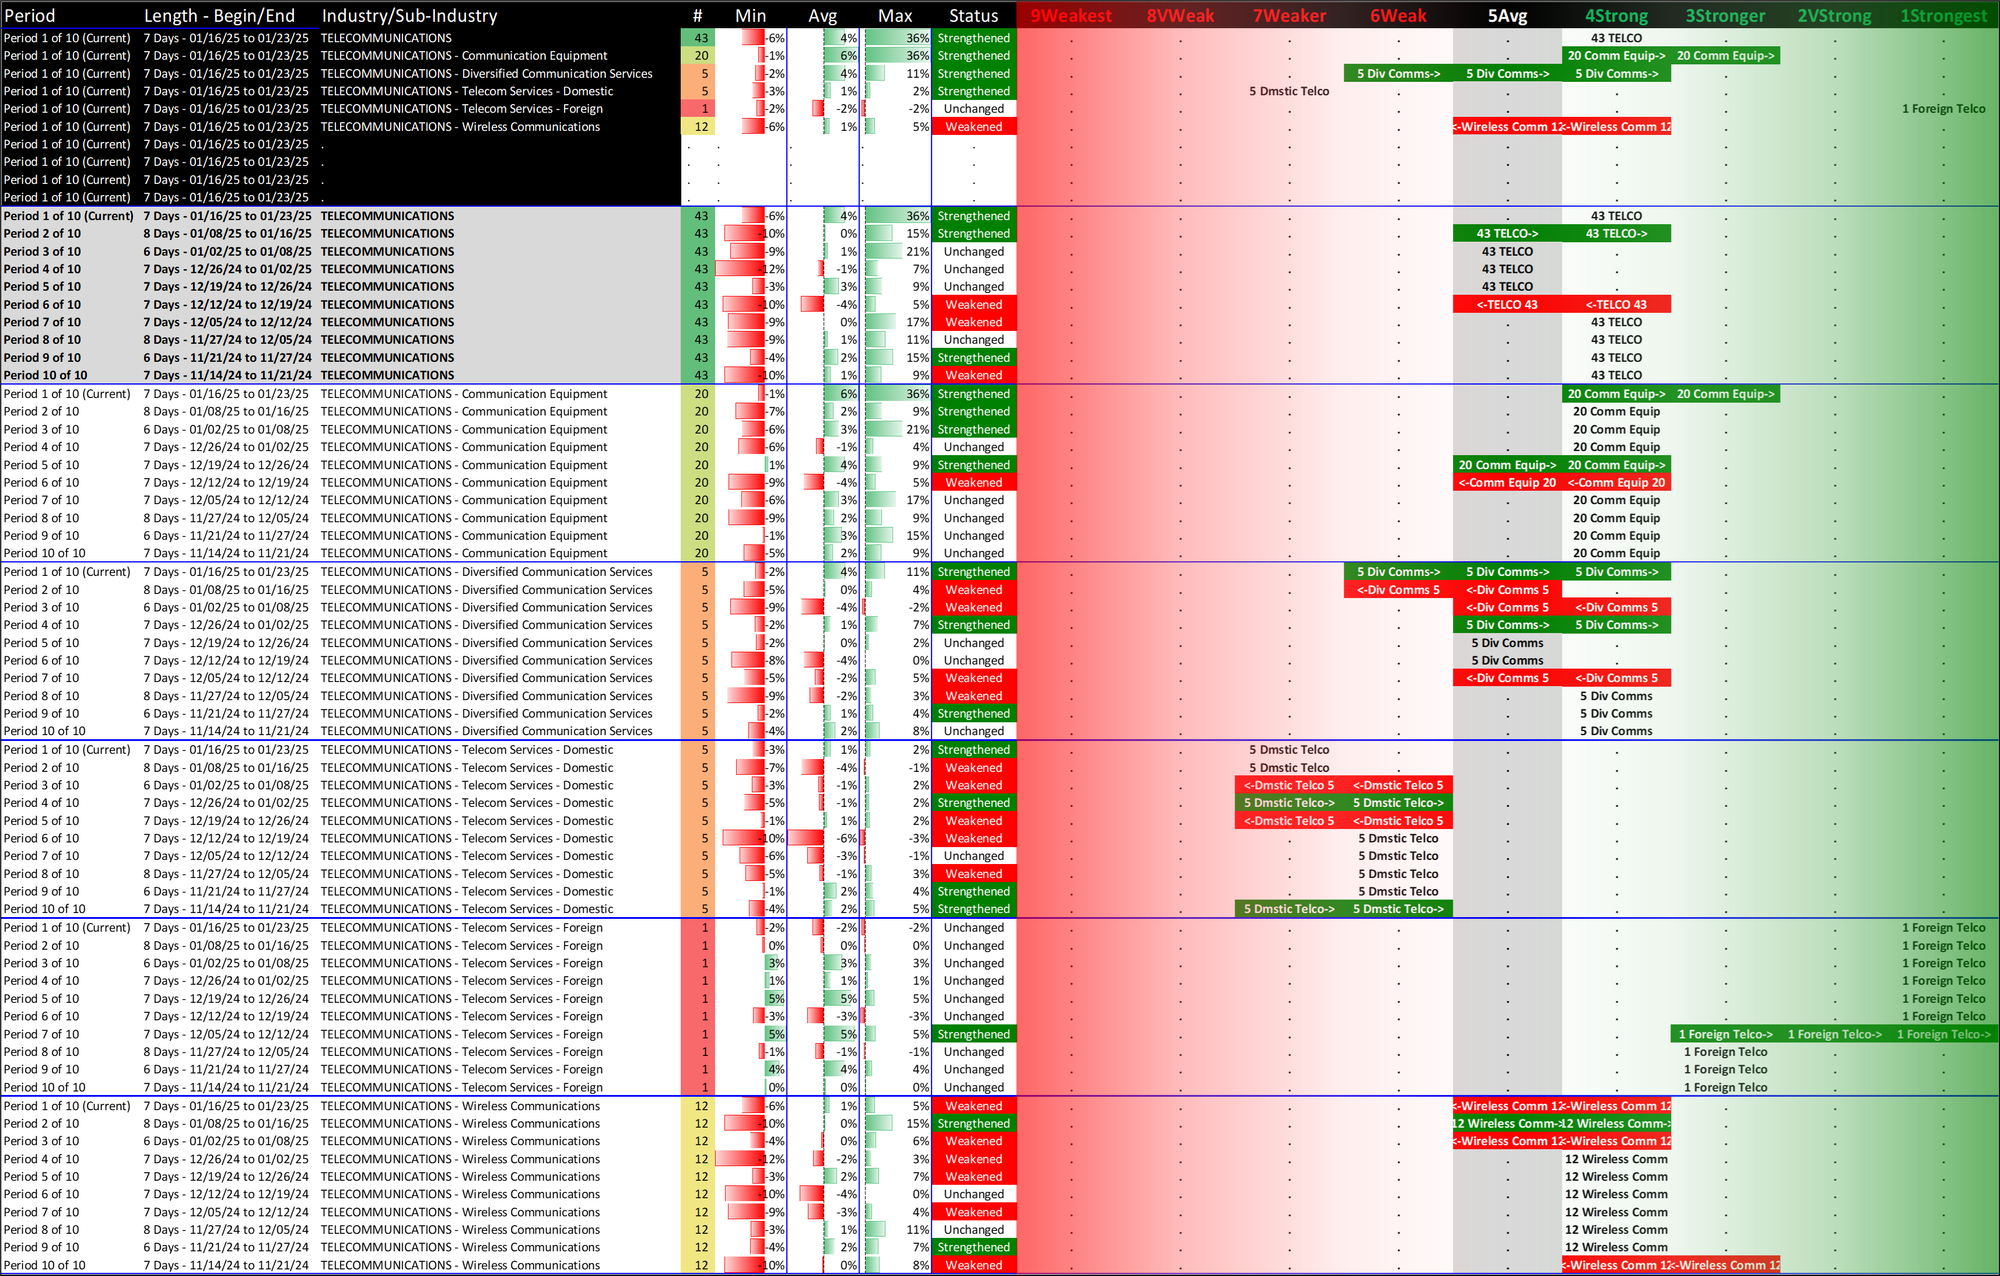
Task: Select the 6Weak column header
Action: pyautogui.click(x=1398, y=16)
